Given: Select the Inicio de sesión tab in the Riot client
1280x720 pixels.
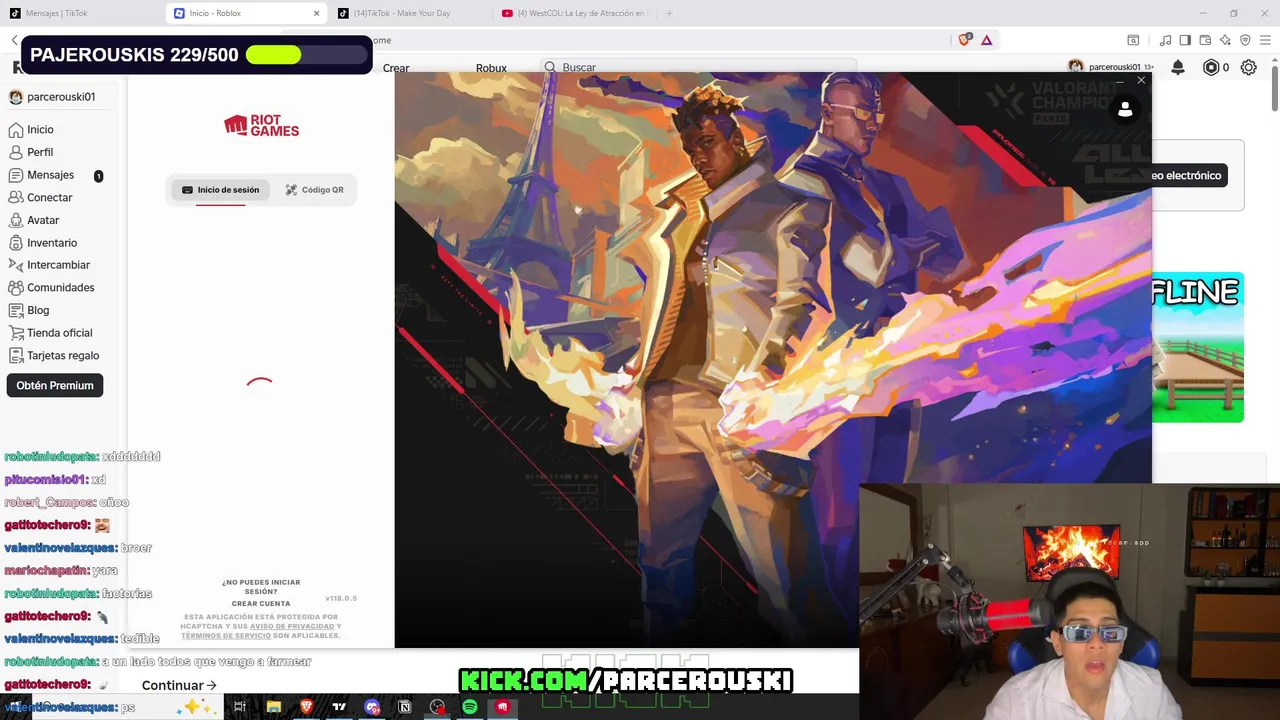Looking at the screenshot, I should 220,190.
